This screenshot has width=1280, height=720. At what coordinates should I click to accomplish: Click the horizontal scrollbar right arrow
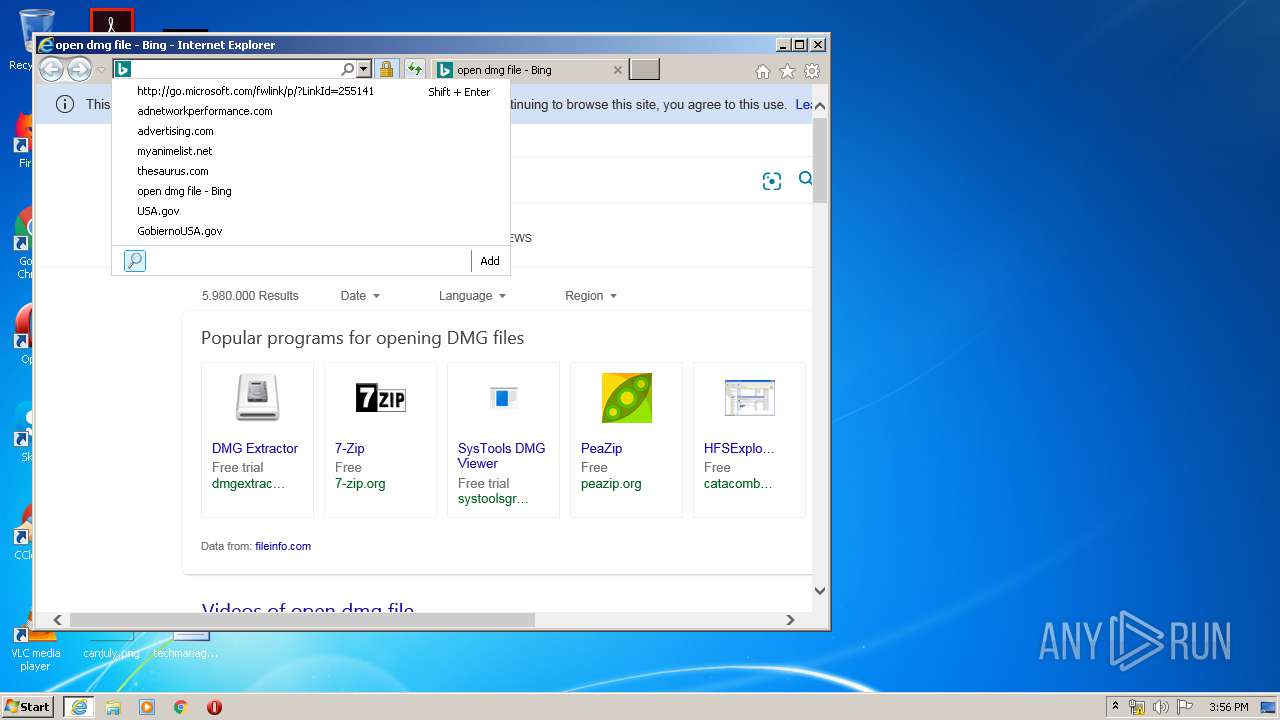click(790, 620)
